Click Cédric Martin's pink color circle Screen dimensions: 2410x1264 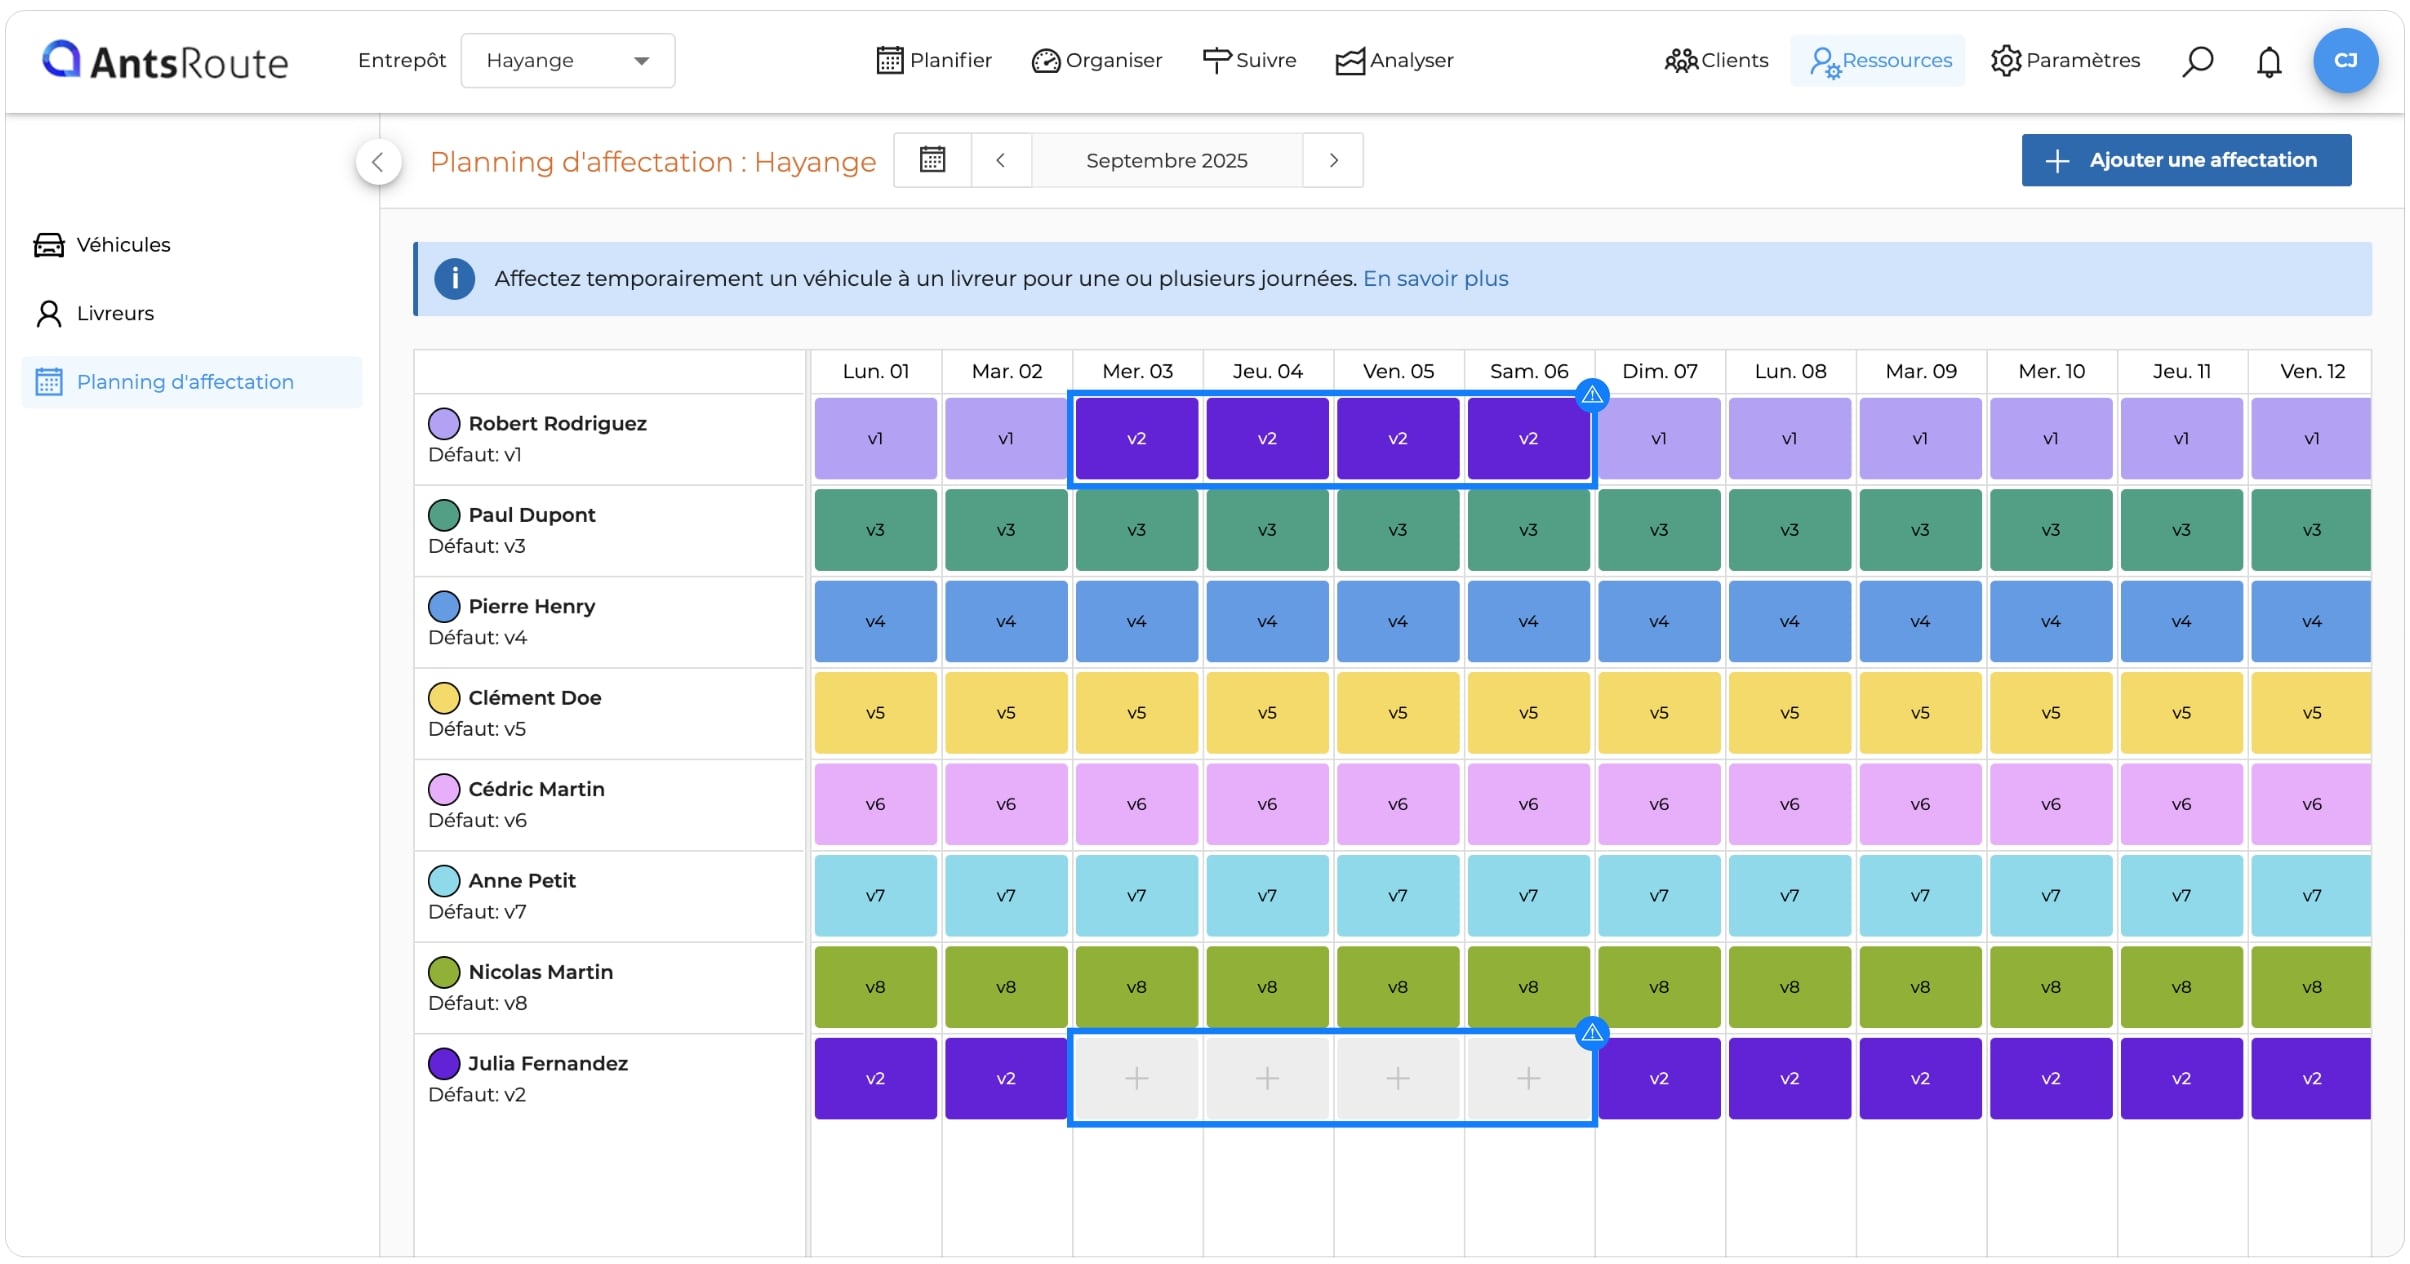point(444,789)
